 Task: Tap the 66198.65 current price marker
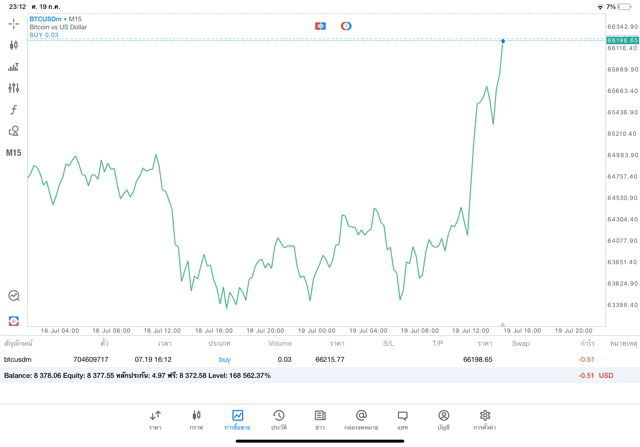(621, 41)
